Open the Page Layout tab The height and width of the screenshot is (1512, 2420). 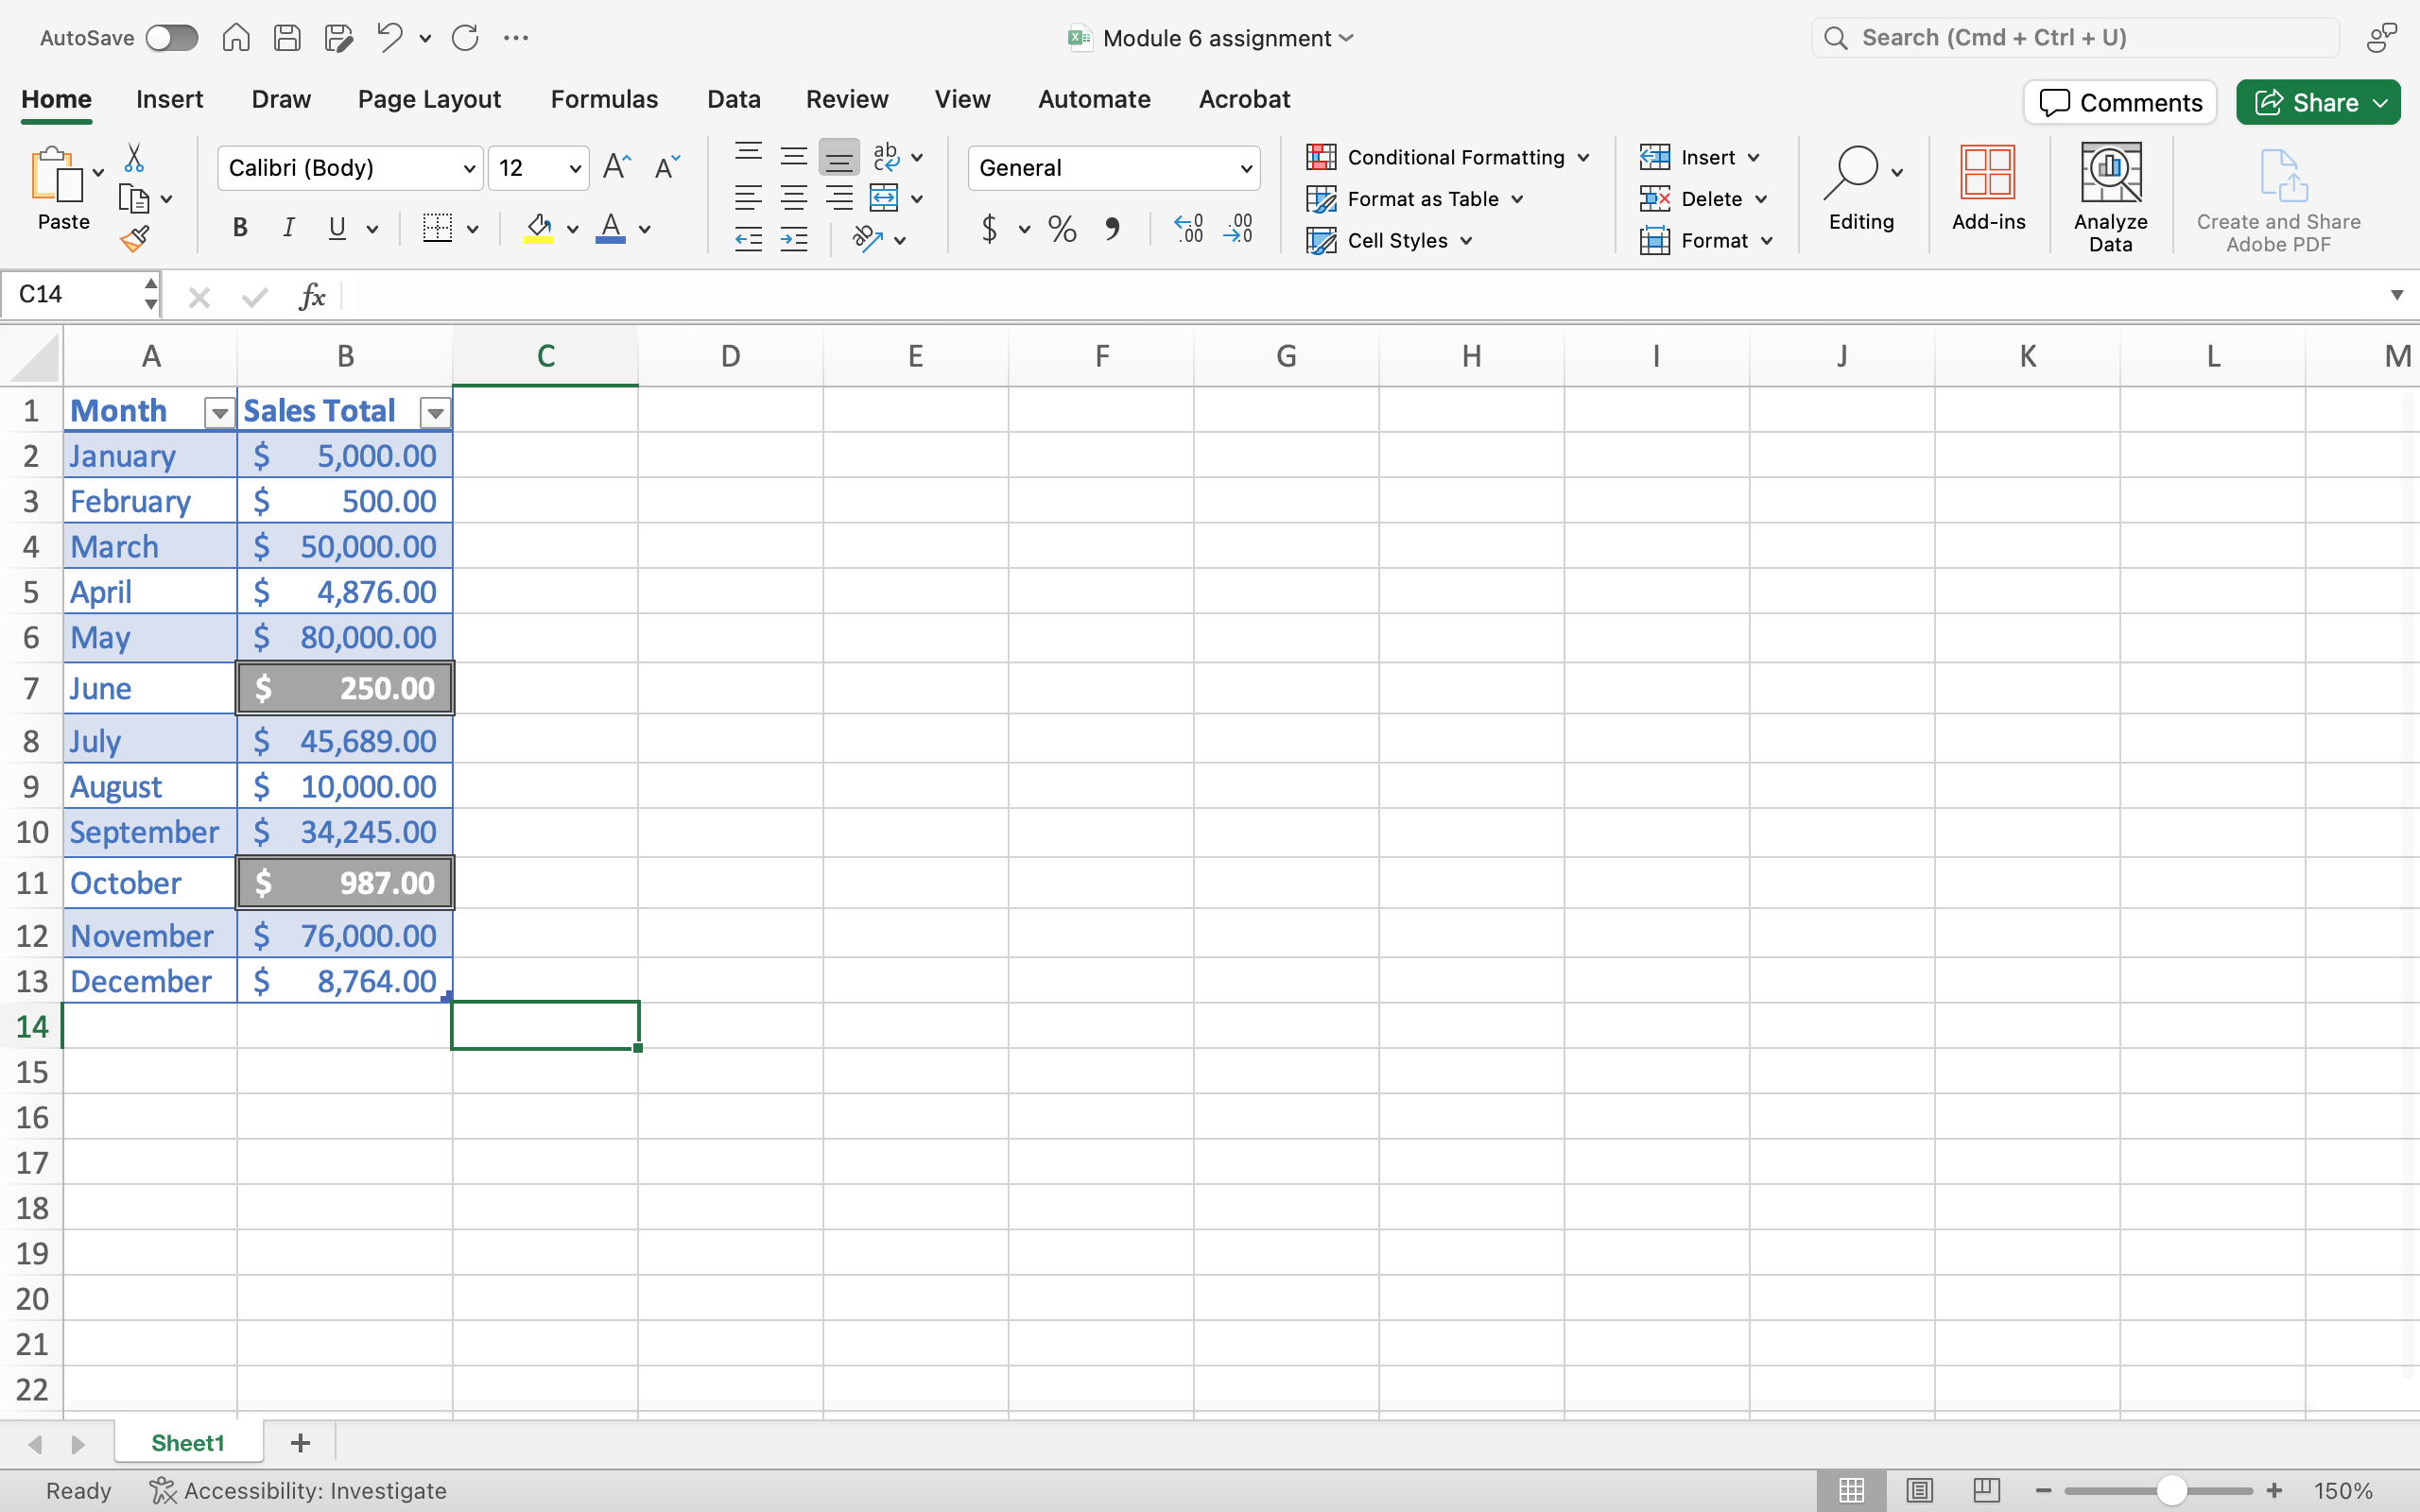coord(429,99)
